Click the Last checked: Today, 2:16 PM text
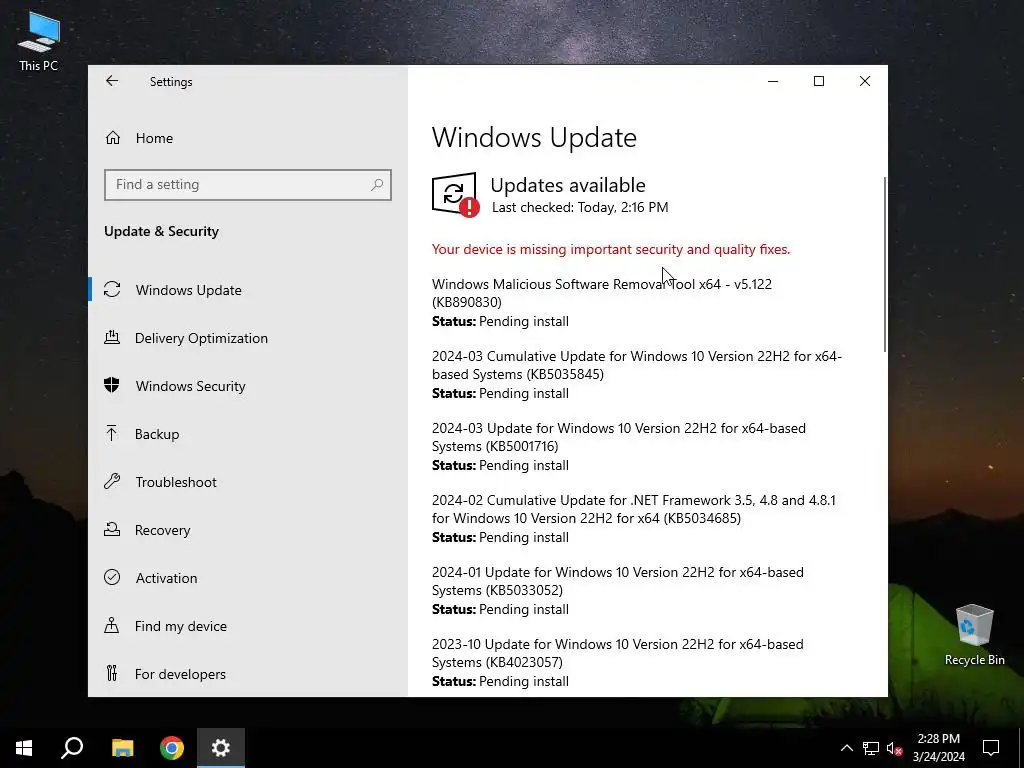Screen dimensions: 1024x768 click(580, 208)
